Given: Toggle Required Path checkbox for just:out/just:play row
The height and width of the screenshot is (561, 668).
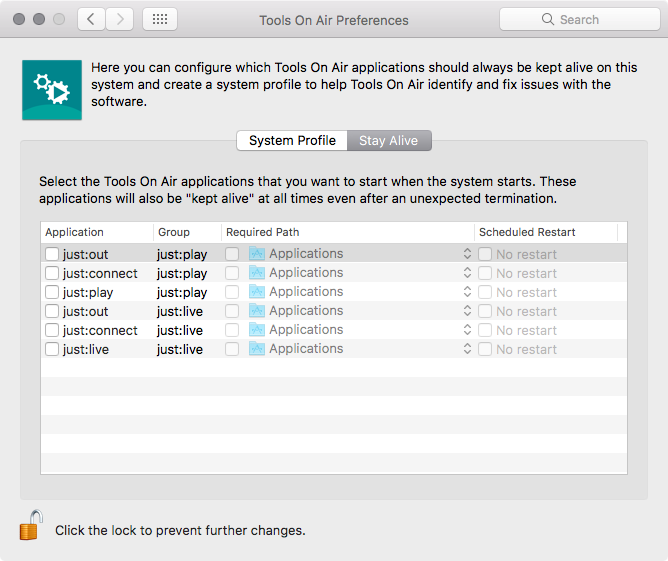Looking at the screenshot, I should (x=232, y=254).
